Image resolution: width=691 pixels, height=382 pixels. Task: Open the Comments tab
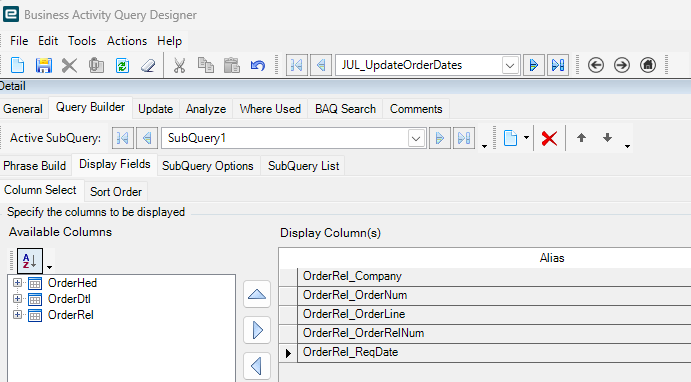point(416,109)
